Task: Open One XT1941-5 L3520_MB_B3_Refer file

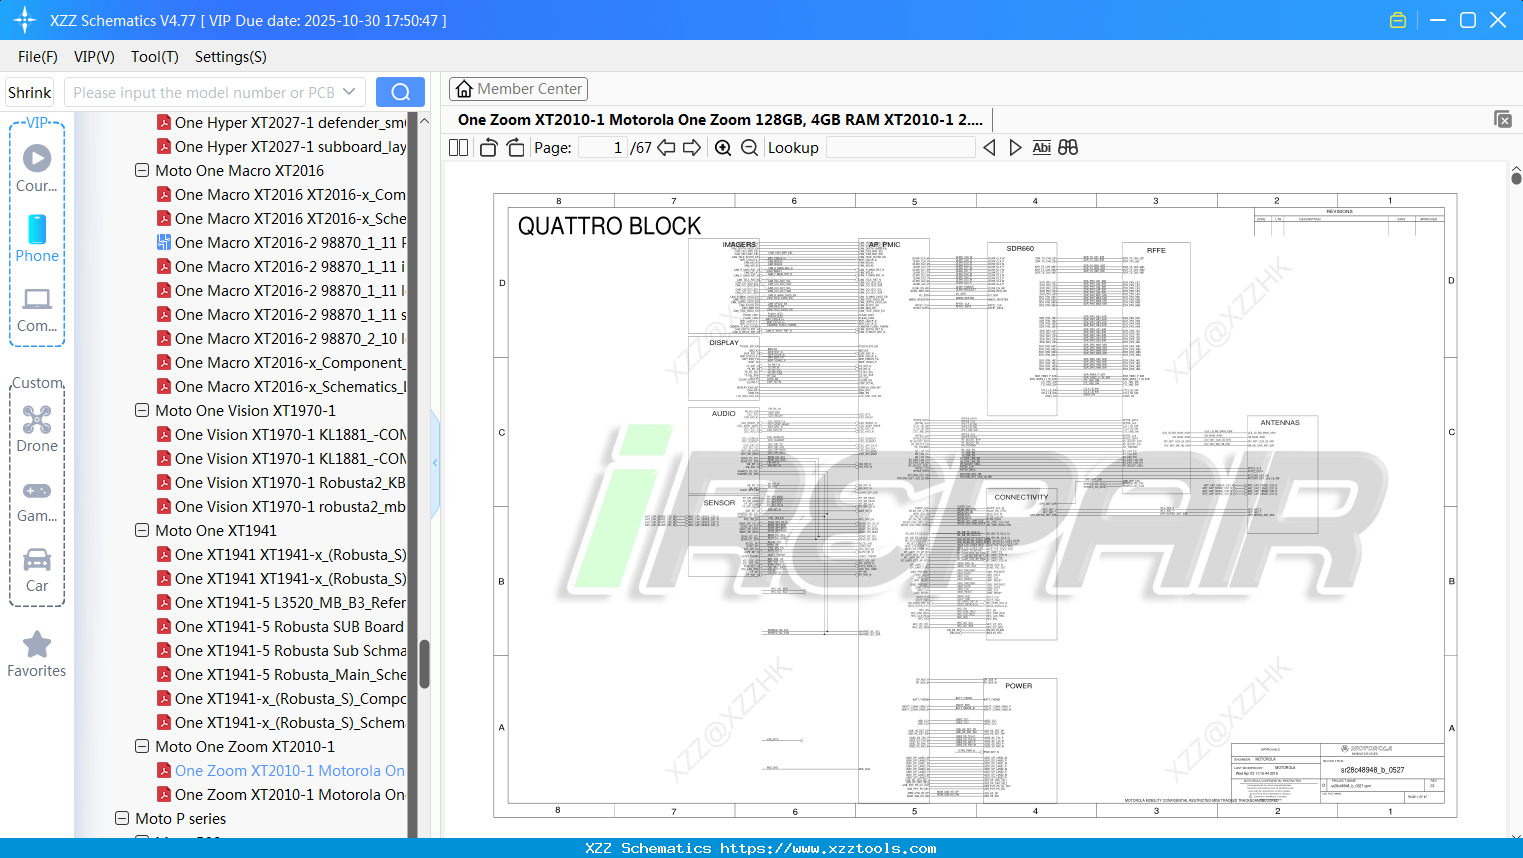Action: [x=291, y=603]
